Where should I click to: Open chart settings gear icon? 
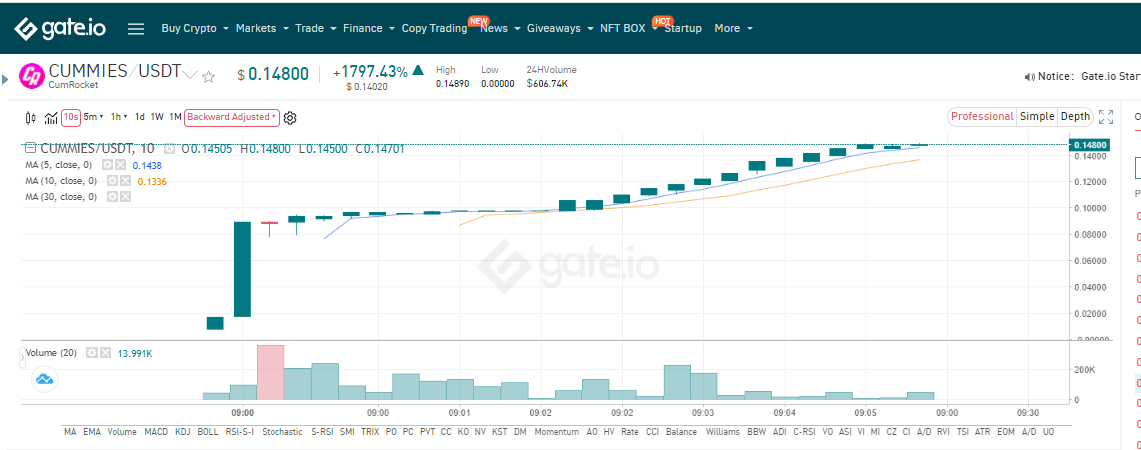pyautogui.click(x=290, y=117)
